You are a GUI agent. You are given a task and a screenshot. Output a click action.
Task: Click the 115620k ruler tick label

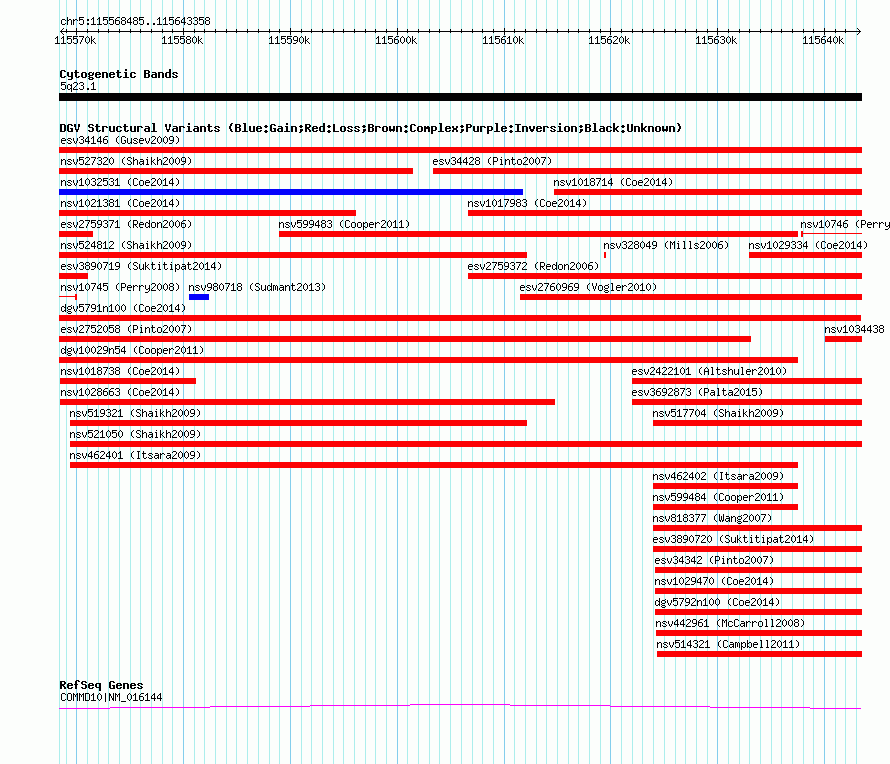tap(609, 40)
